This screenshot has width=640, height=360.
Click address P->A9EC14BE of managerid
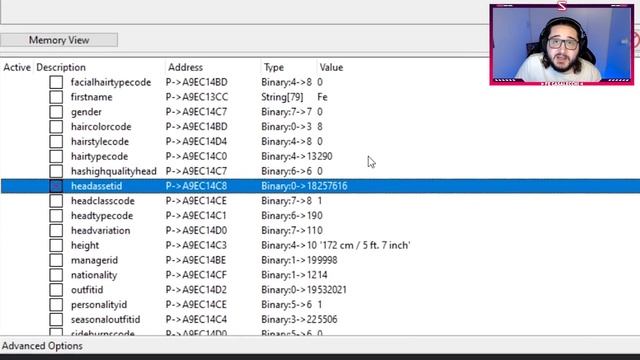click(196, 260)
